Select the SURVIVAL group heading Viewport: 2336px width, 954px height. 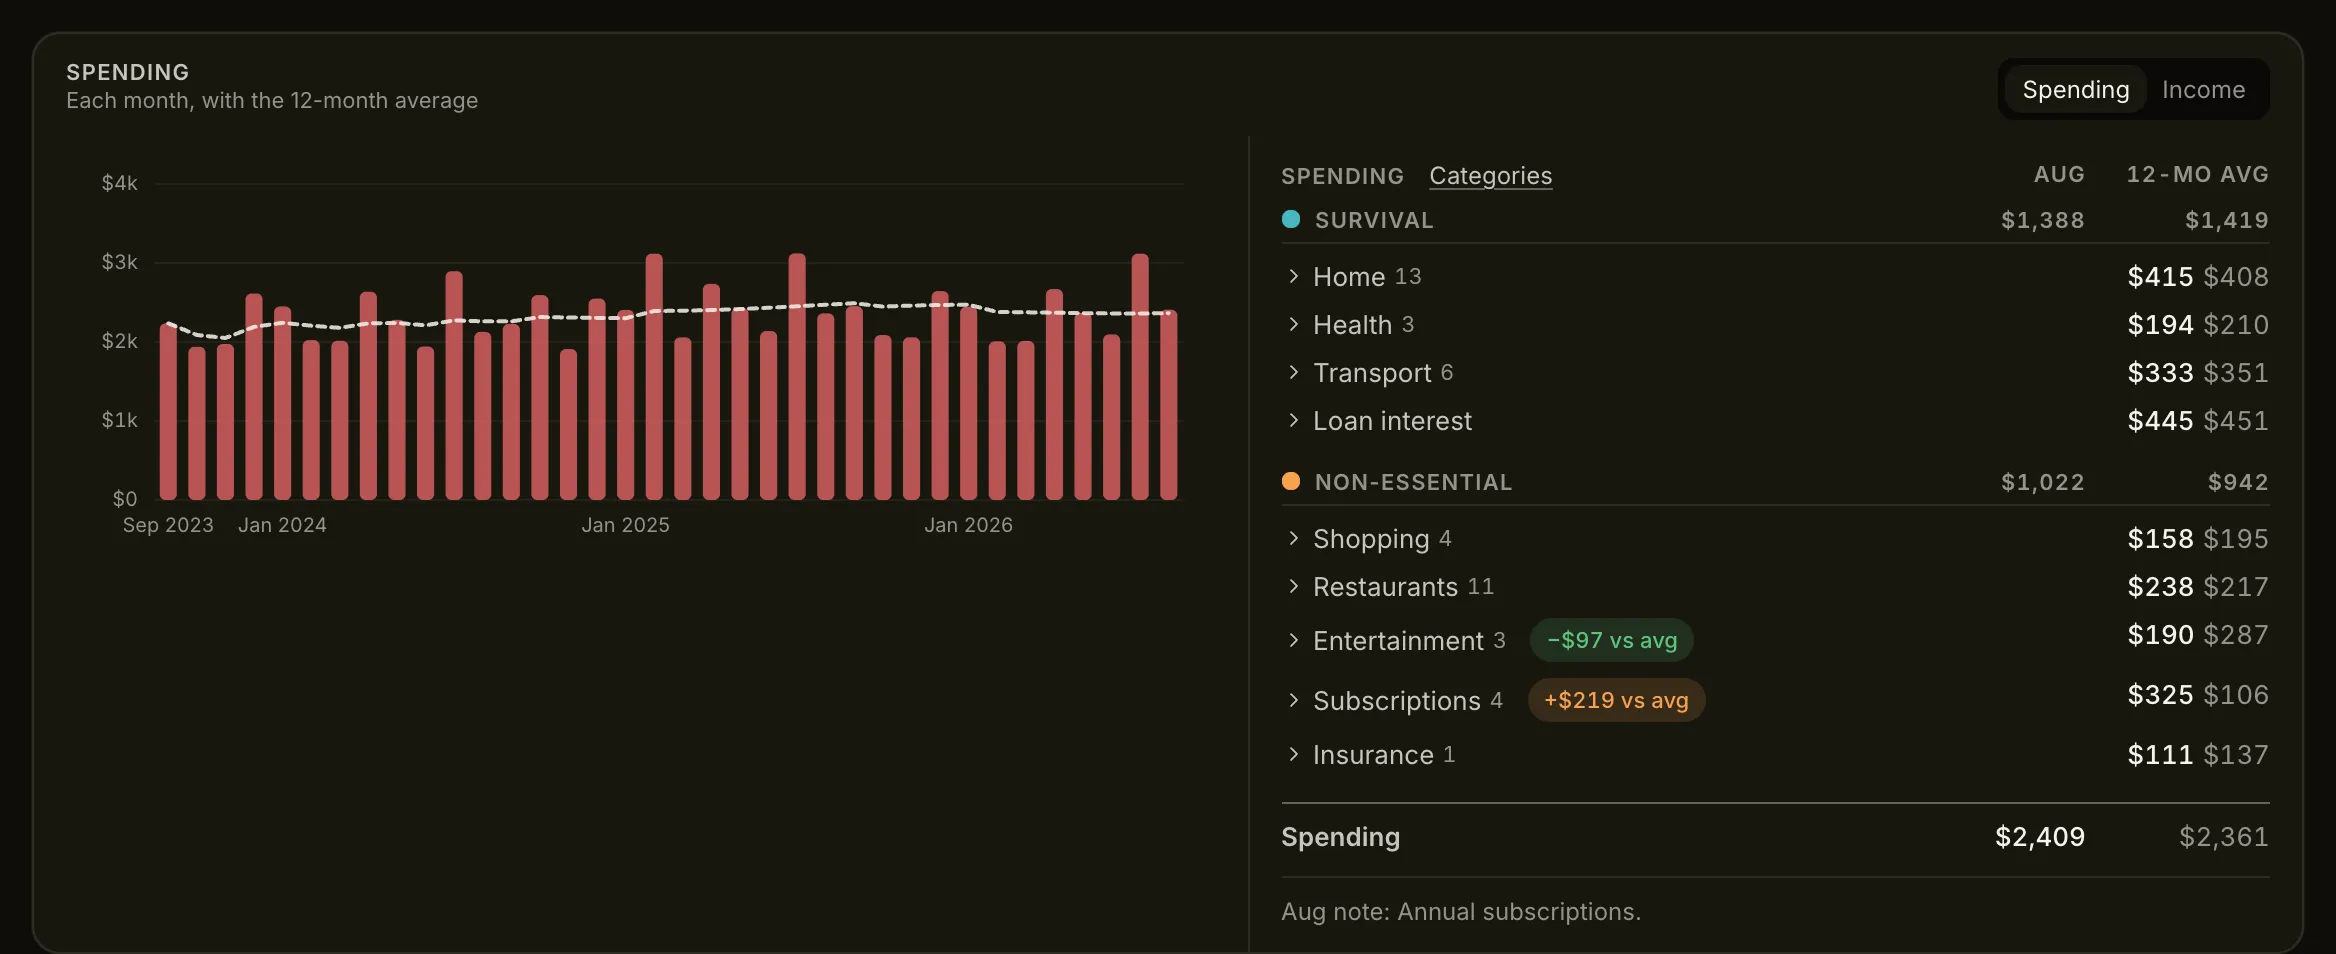tap(1374, 220)
